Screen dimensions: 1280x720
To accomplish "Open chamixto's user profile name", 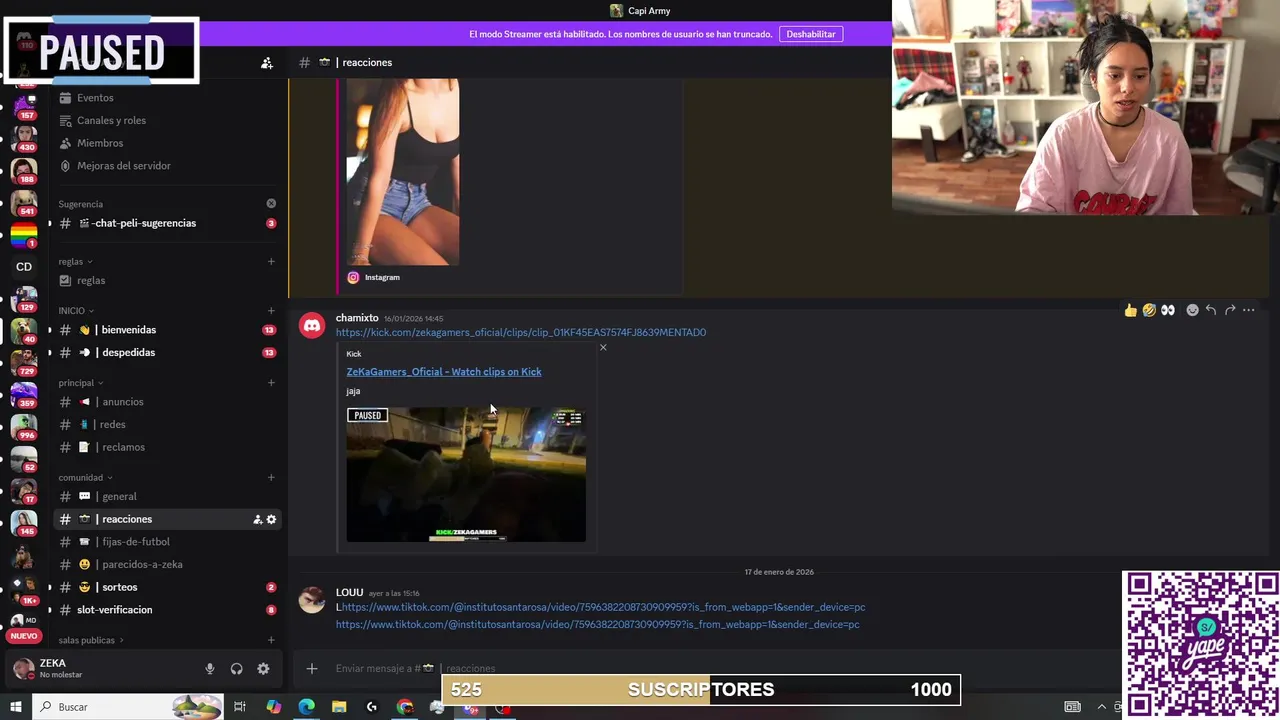I will click(357, 318).
